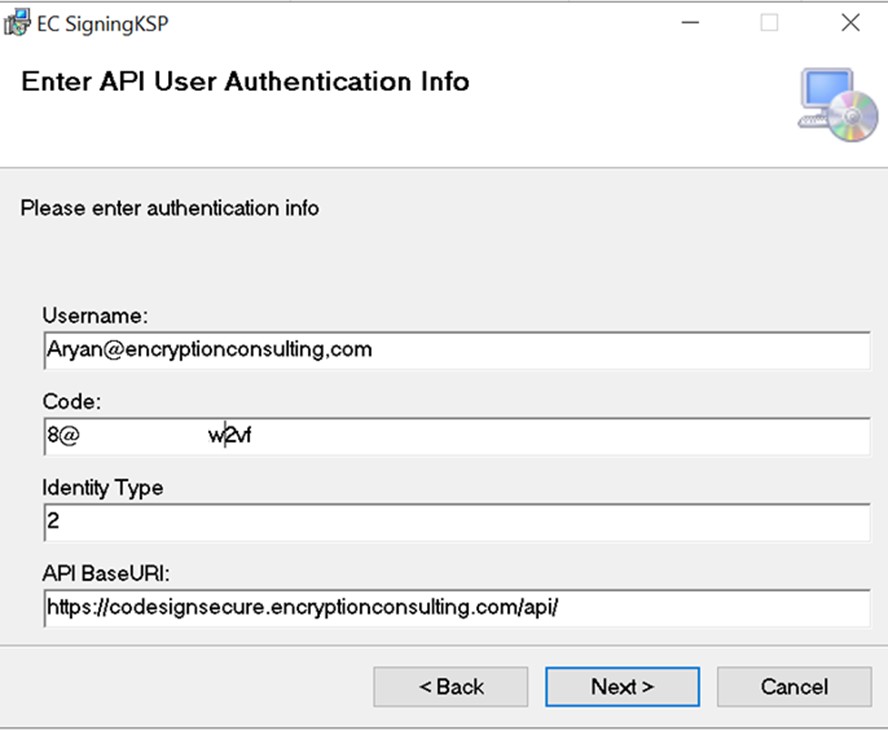Click the API BaseURI text box
Screen dimensions: 888x731
pos(457,608)
